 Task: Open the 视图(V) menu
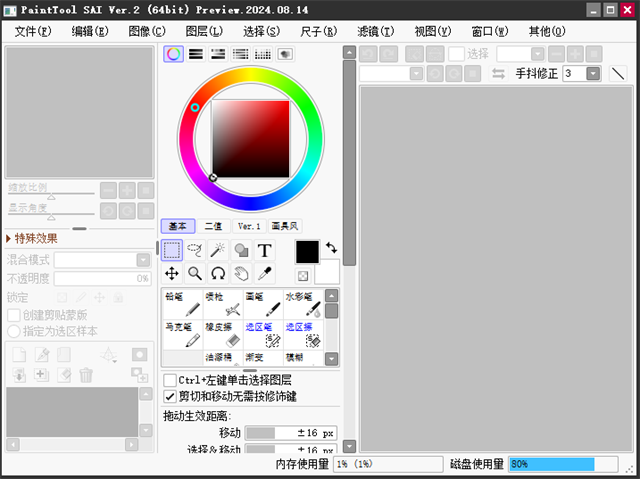pos(433,31)
